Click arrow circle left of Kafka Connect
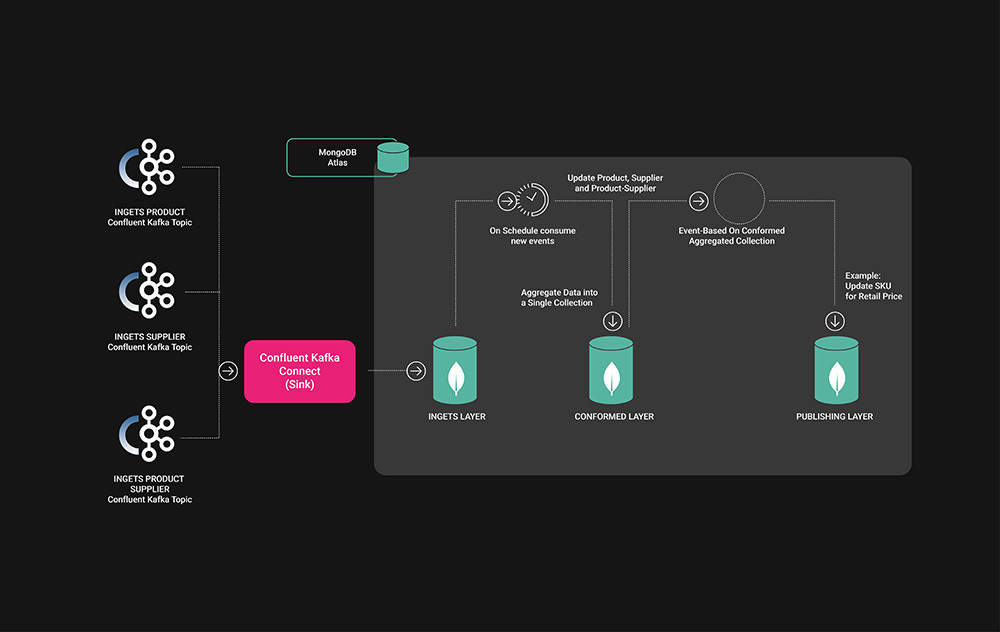The image size is (1000, 632). (228, 371)
